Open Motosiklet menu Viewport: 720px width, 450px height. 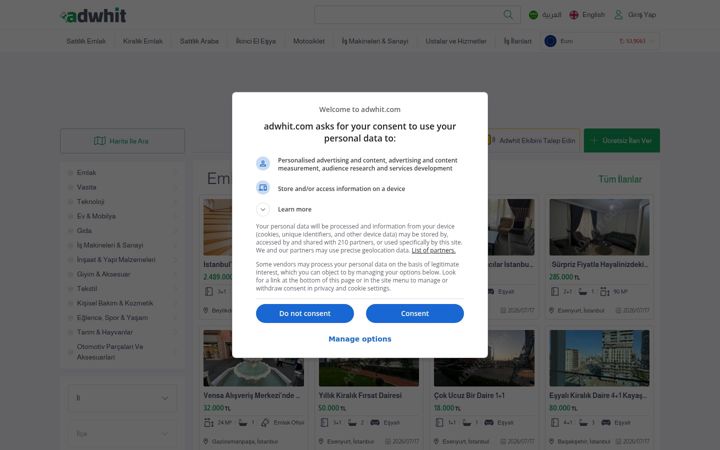[309, 41]
